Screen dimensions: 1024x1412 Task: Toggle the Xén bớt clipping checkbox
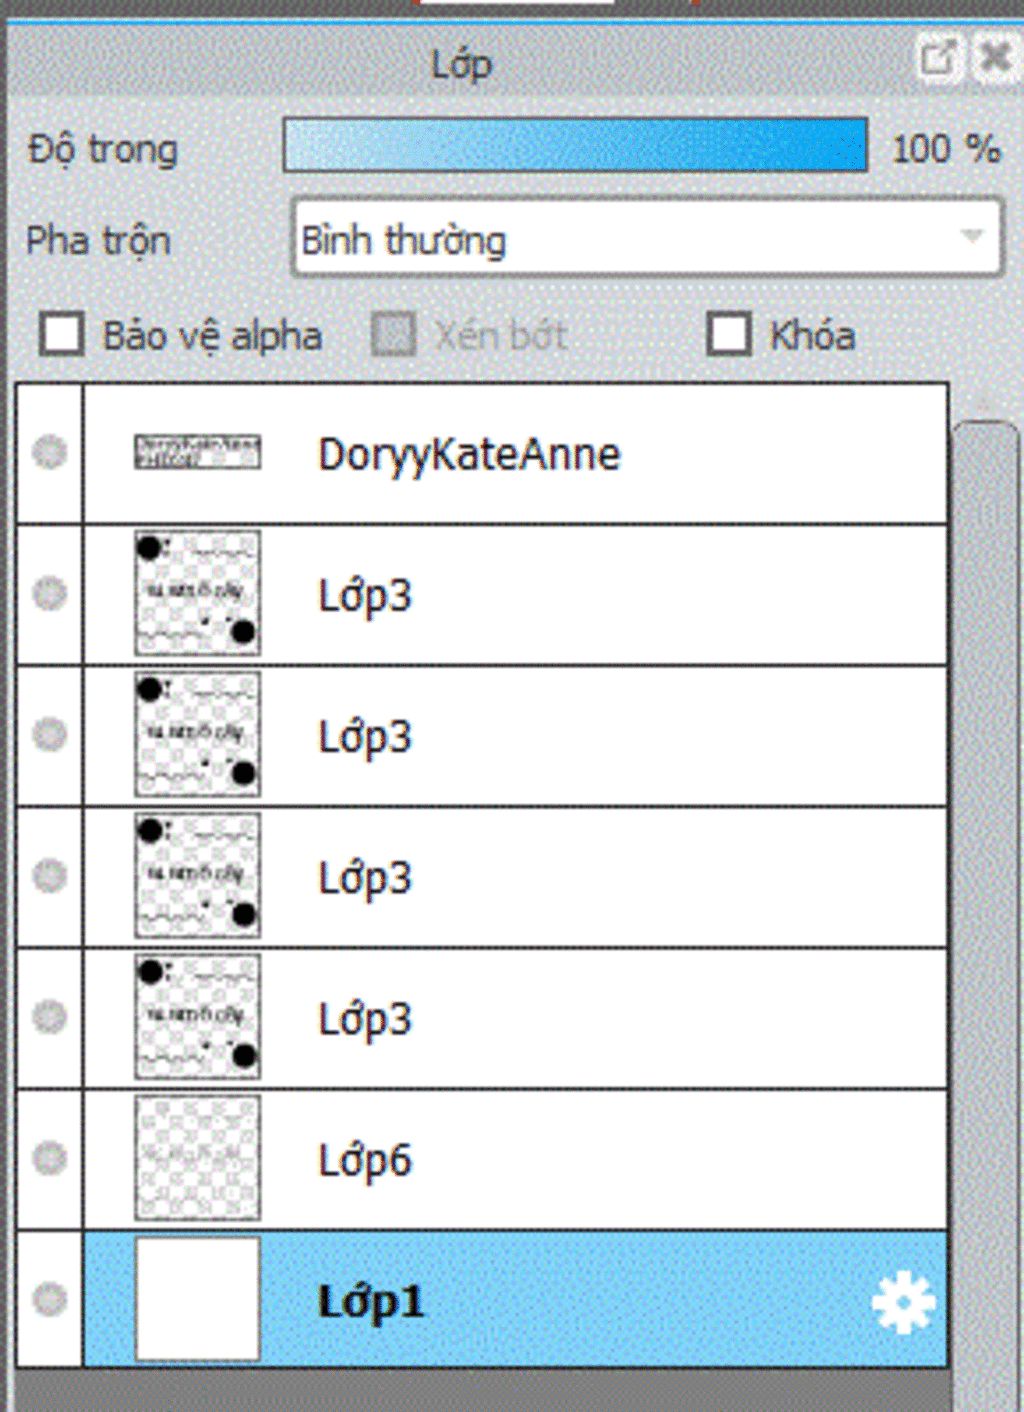tap(393, 334)
